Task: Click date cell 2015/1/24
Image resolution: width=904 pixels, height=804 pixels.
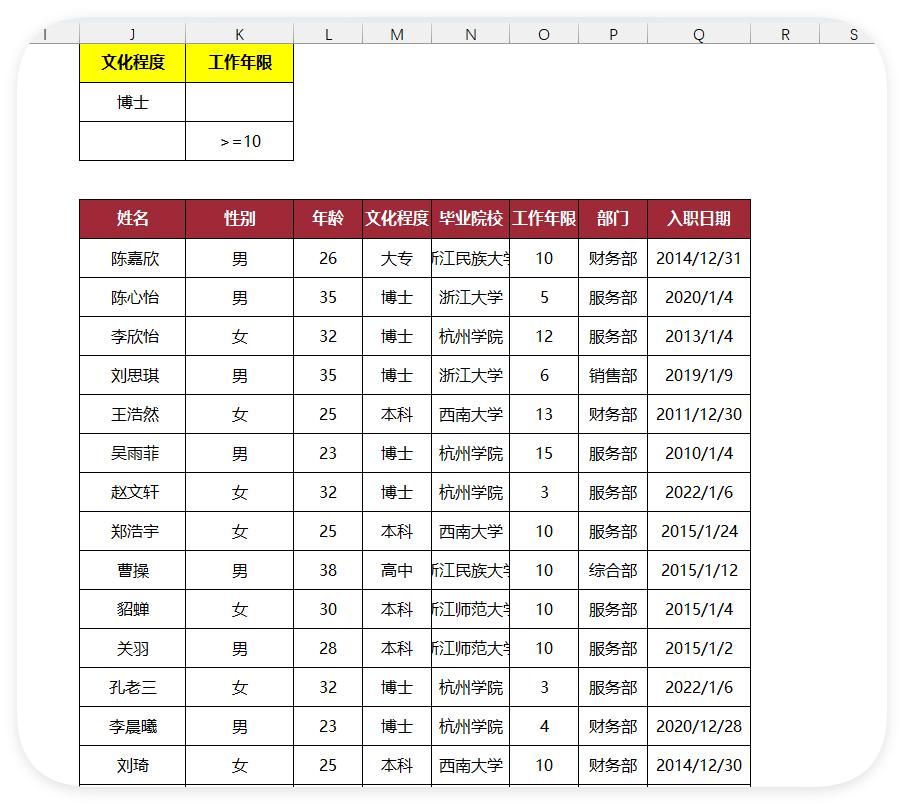Action: click(x=699, y=531)
